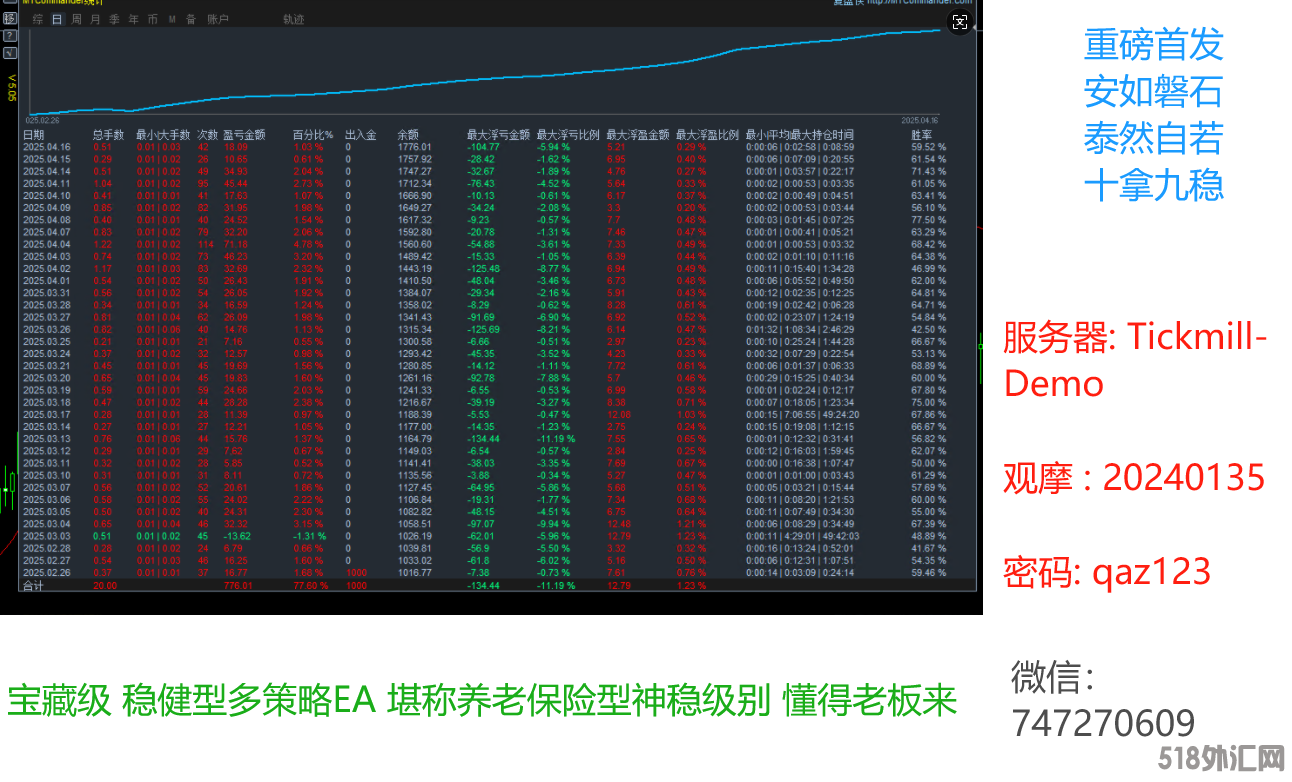Image resolution: width=1292 pixels, height=782 pixels.
Task: Click the 最大浮盈比例 column header
Action: point(707,135)
